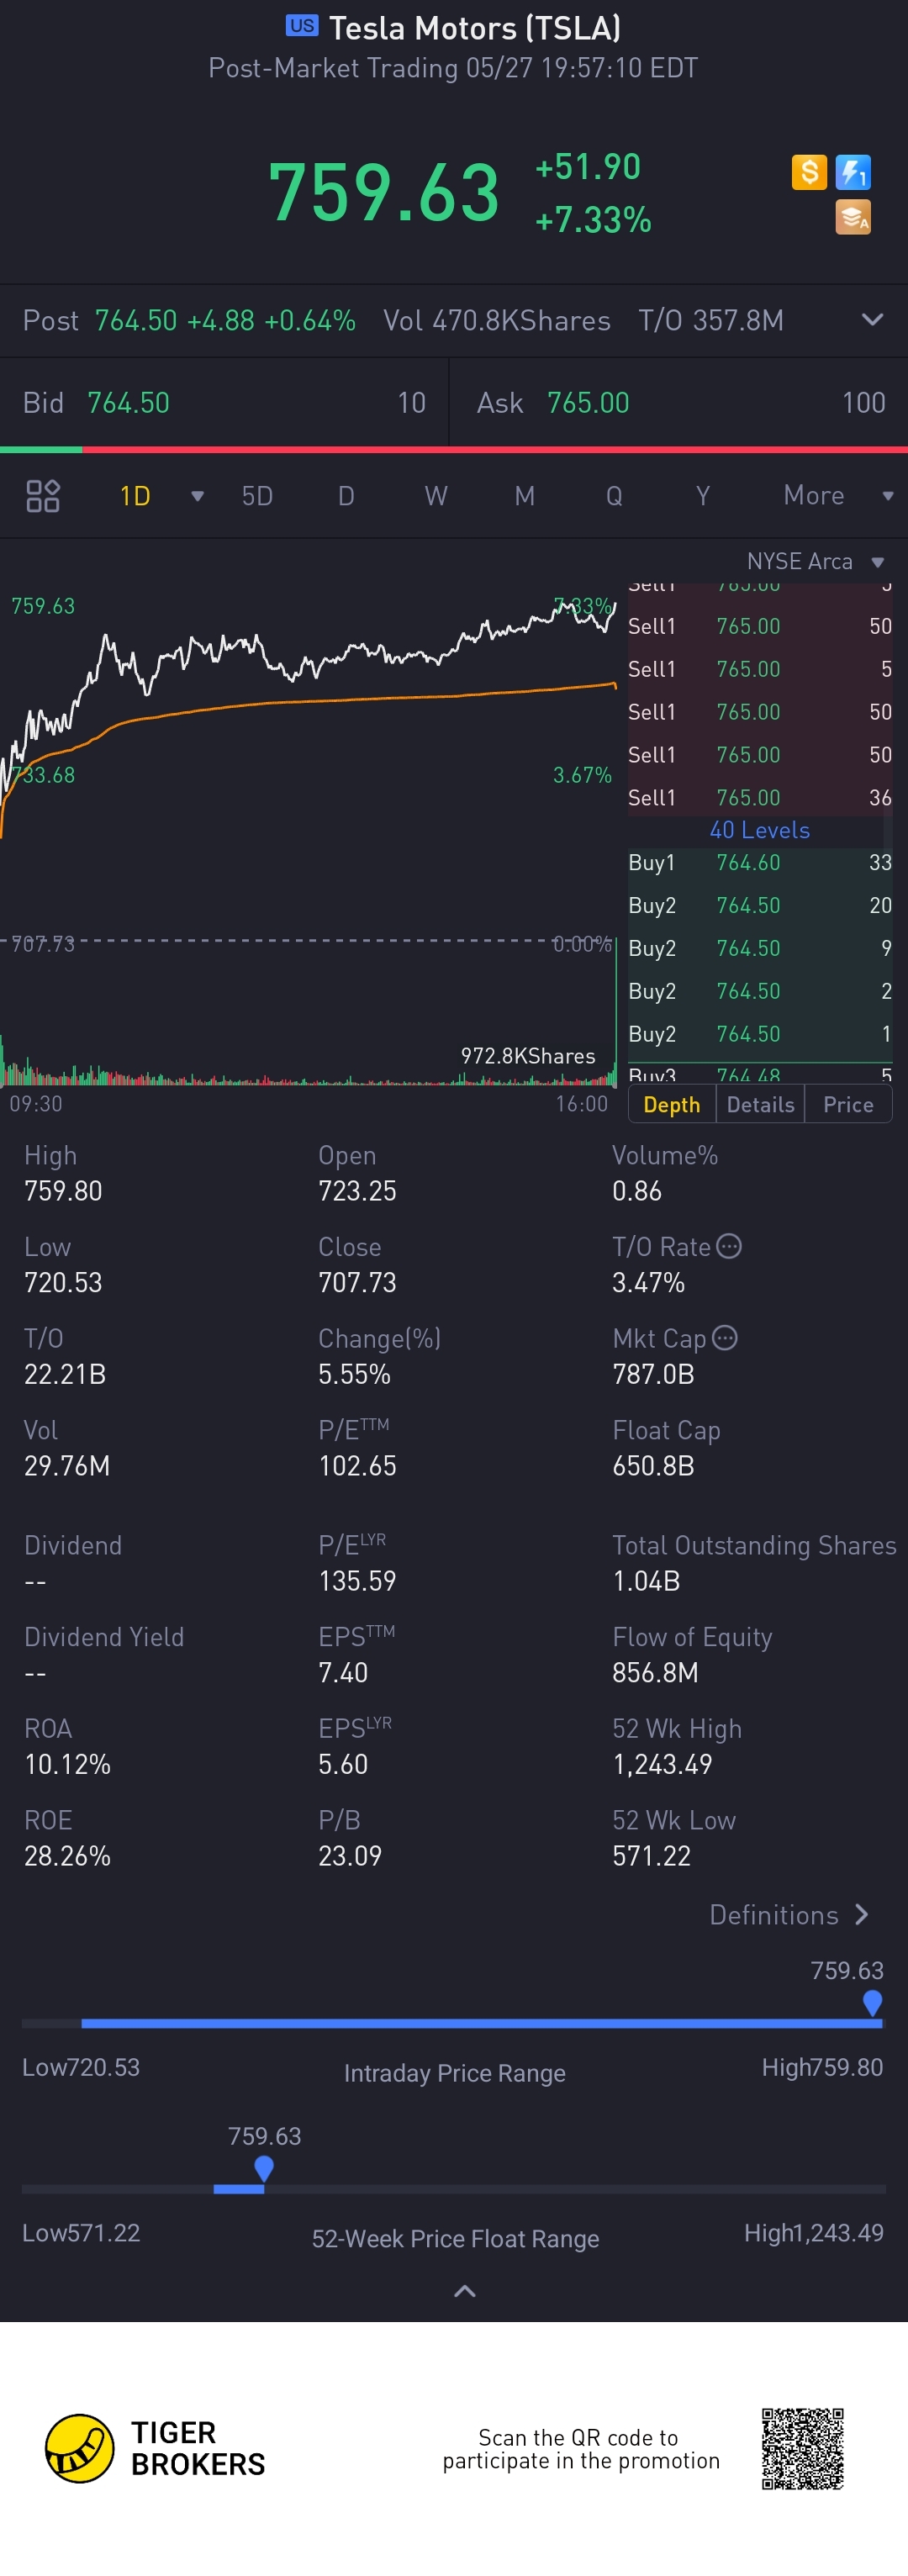Tap the blue lightning bolt icon
Viewport: 908px width, 2576px height.
tap(853, 172)
